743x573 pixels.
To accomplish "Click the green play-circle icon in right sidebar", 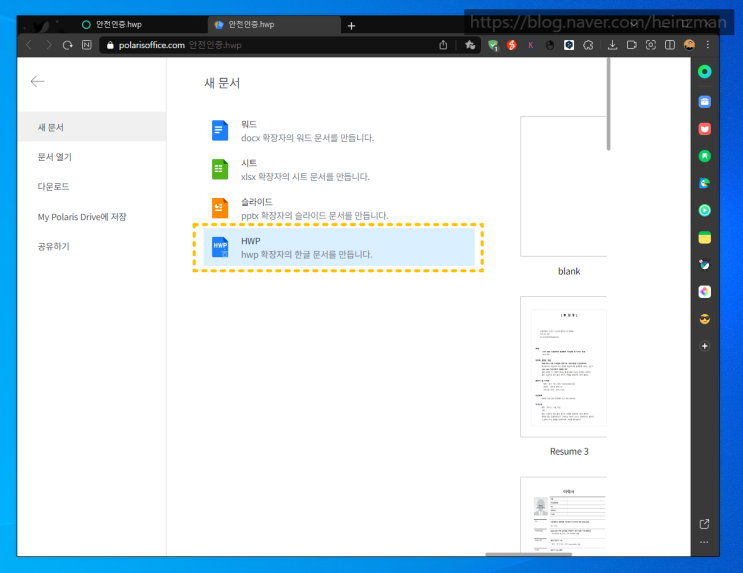I will pyautogui.click(x=705, y=210).
